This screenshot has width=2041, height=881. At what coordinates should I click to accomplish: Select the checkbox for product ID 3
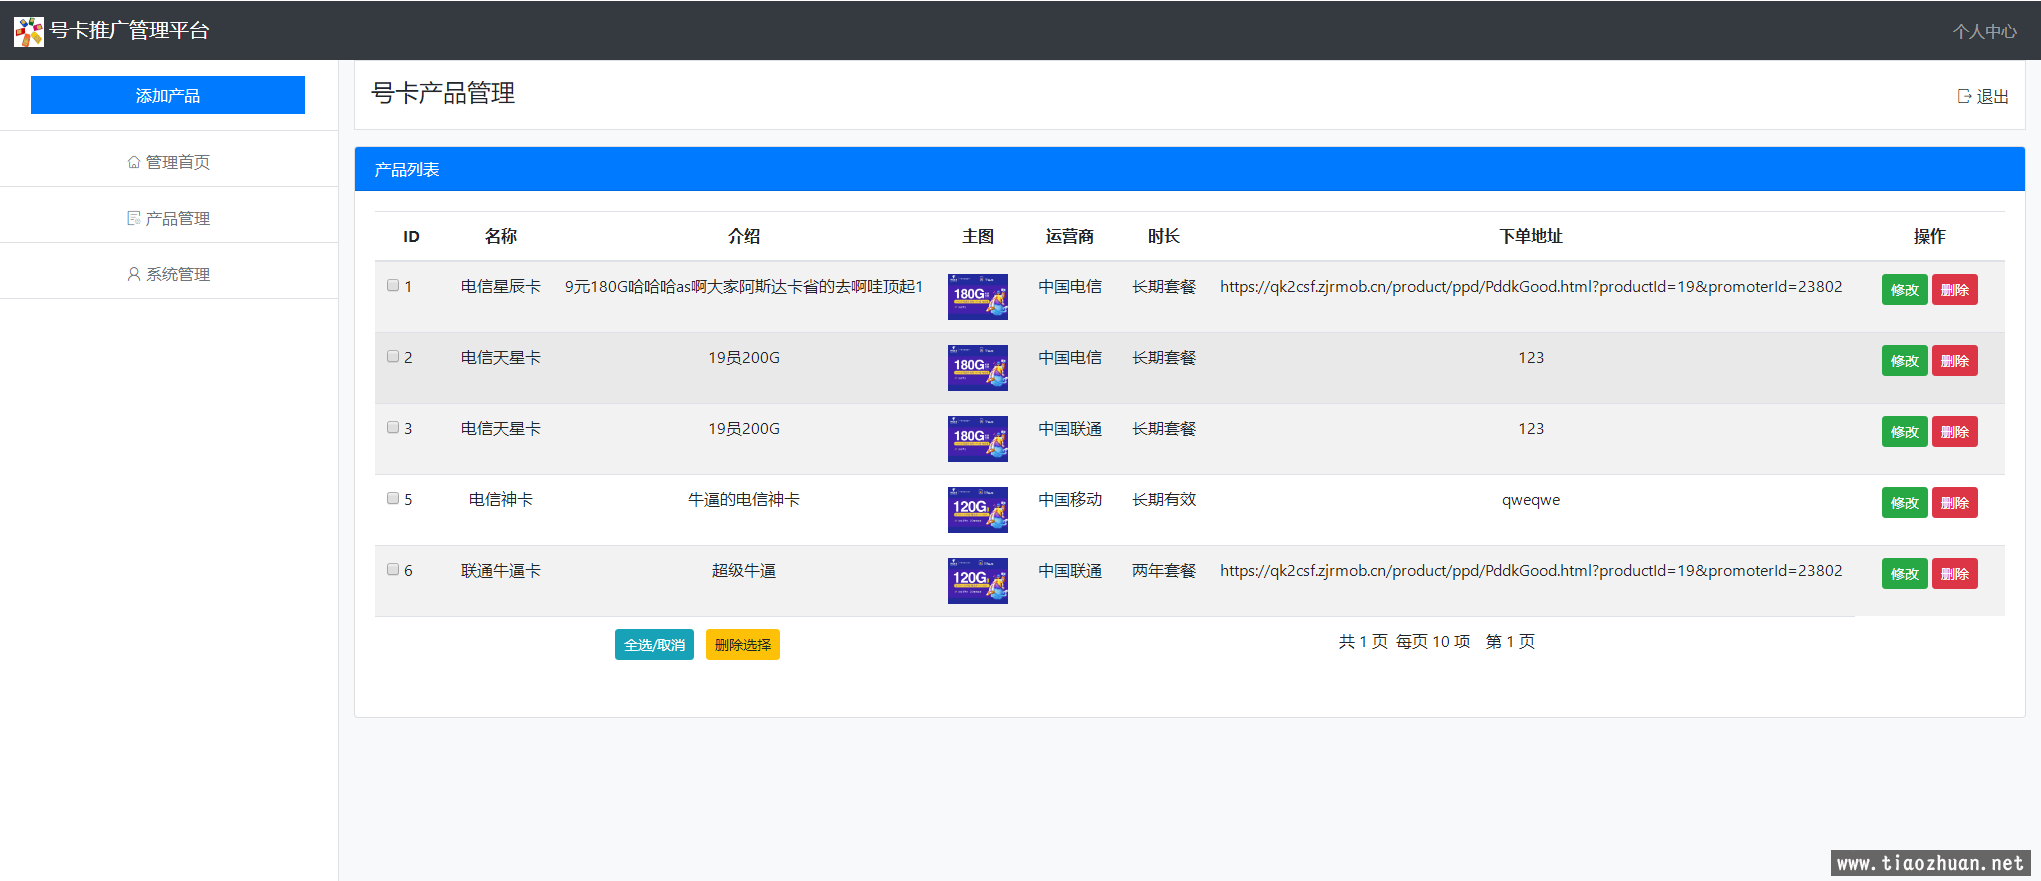(393, 428)
